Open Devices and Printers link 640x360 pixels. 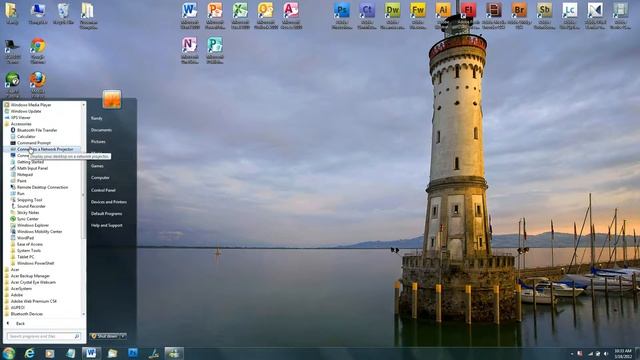pyautogui.click(x=109, y=202)
